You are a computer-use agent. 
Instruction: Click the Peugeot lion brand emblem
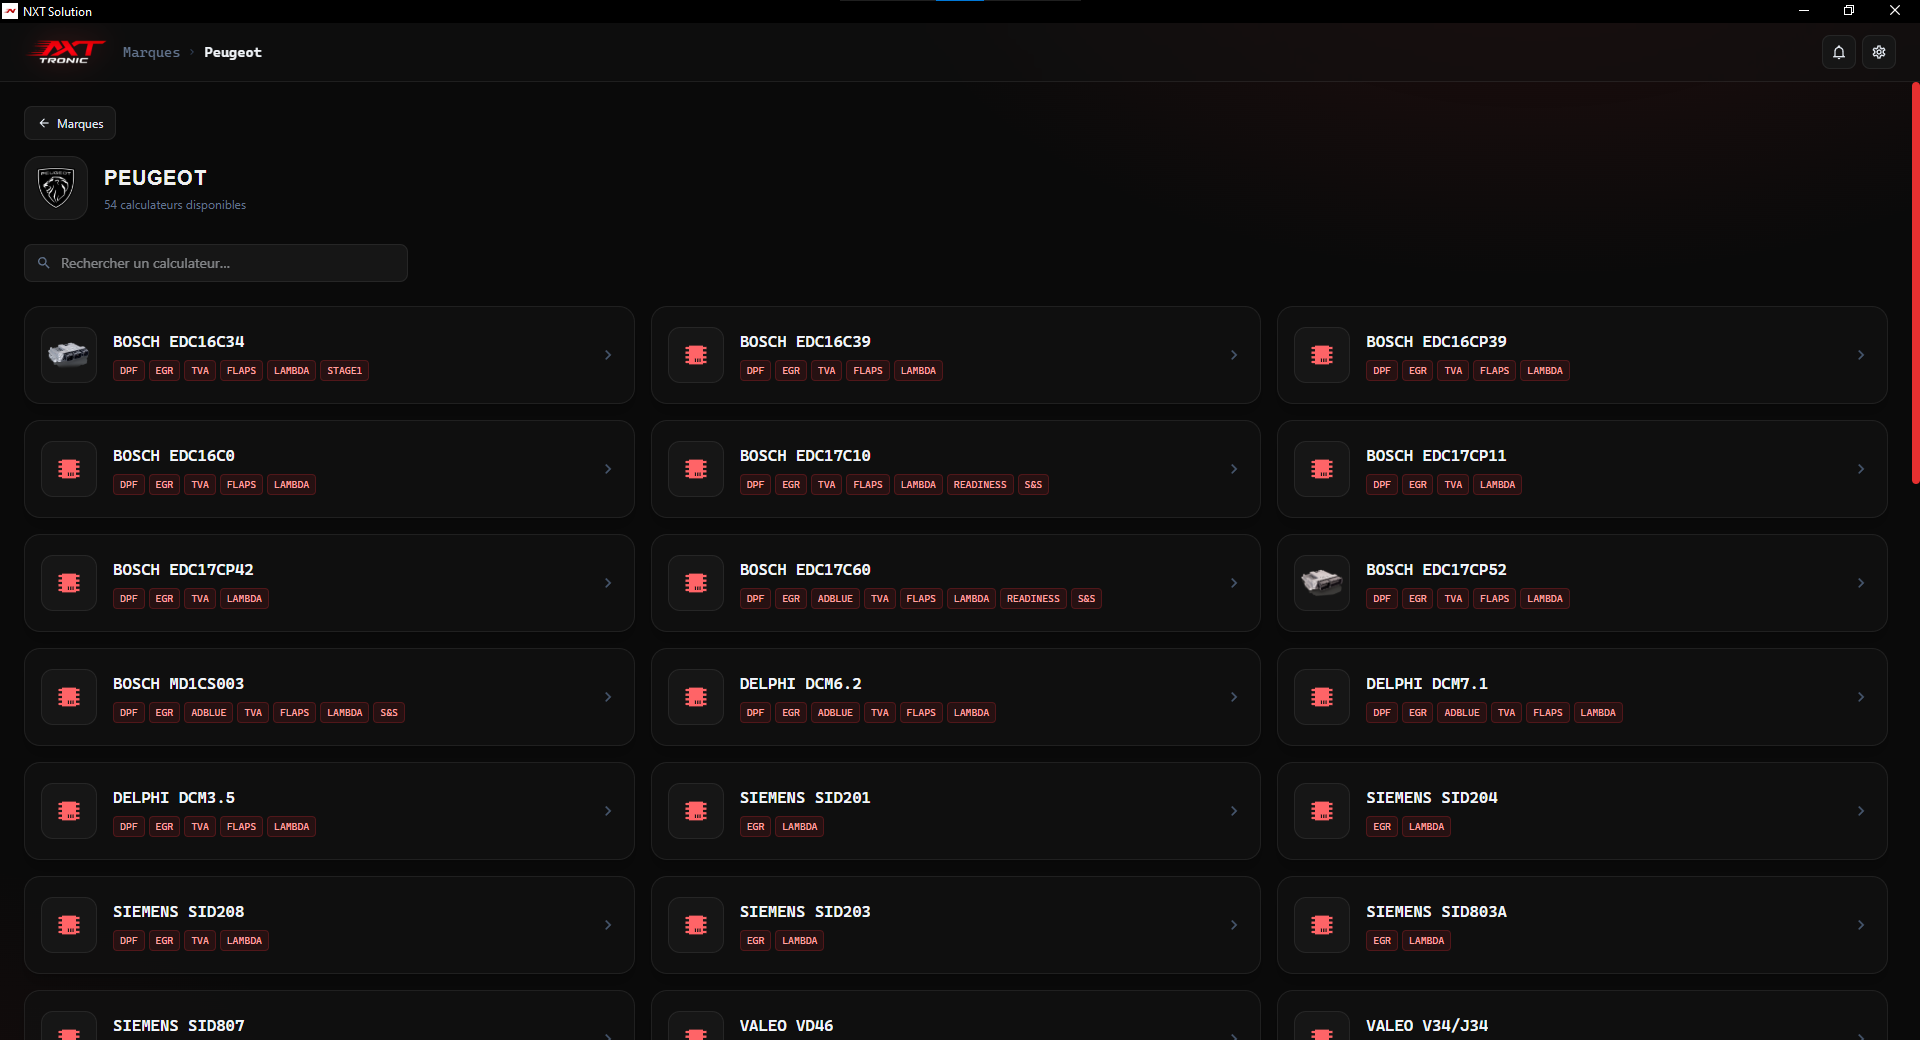(x=56, y=188)
